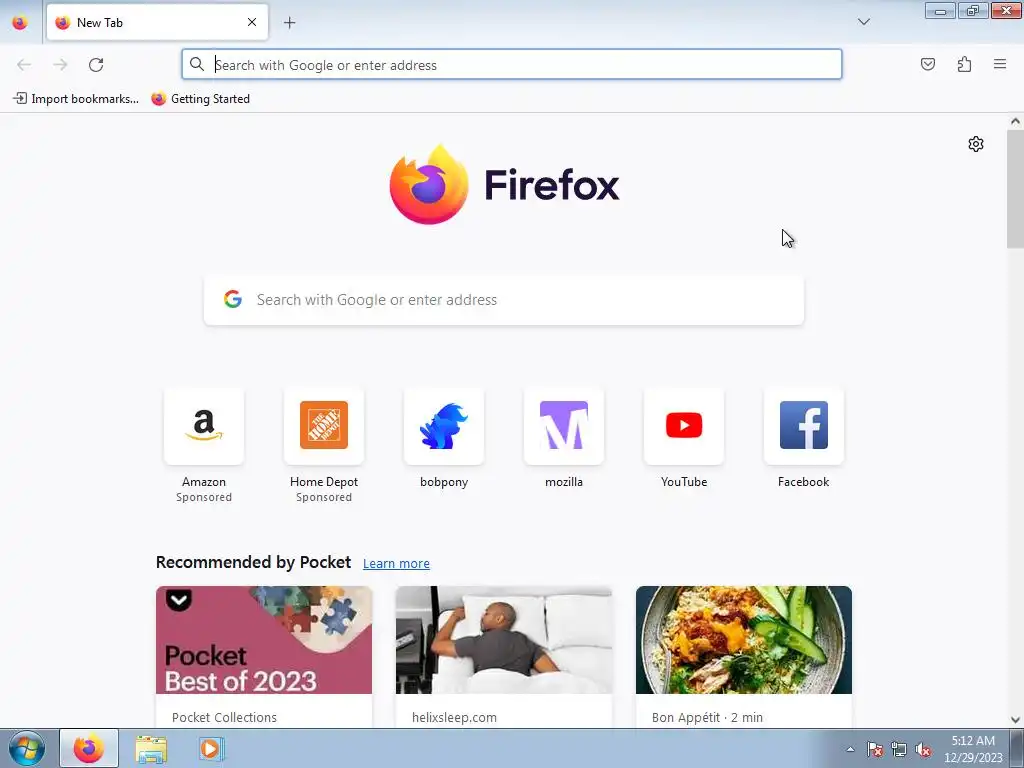Click Action Center flag tray icon

click(874, 749)
